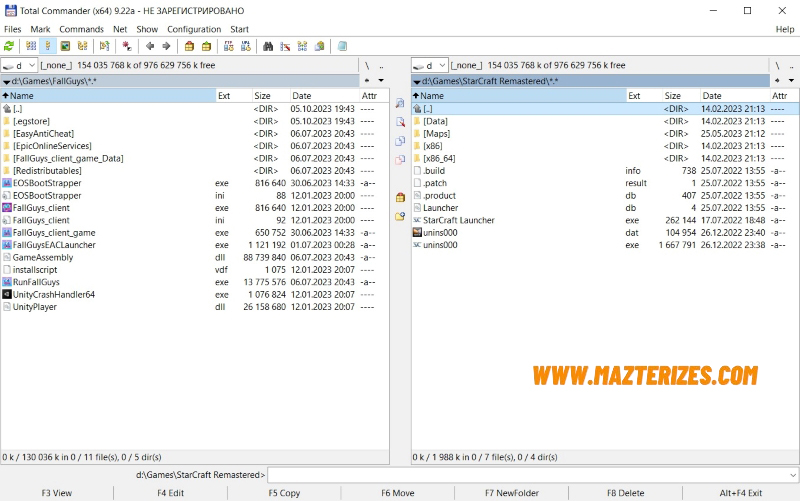Open the FTP connect toolbar icon

pyautogui.click(x=229, y=46)
